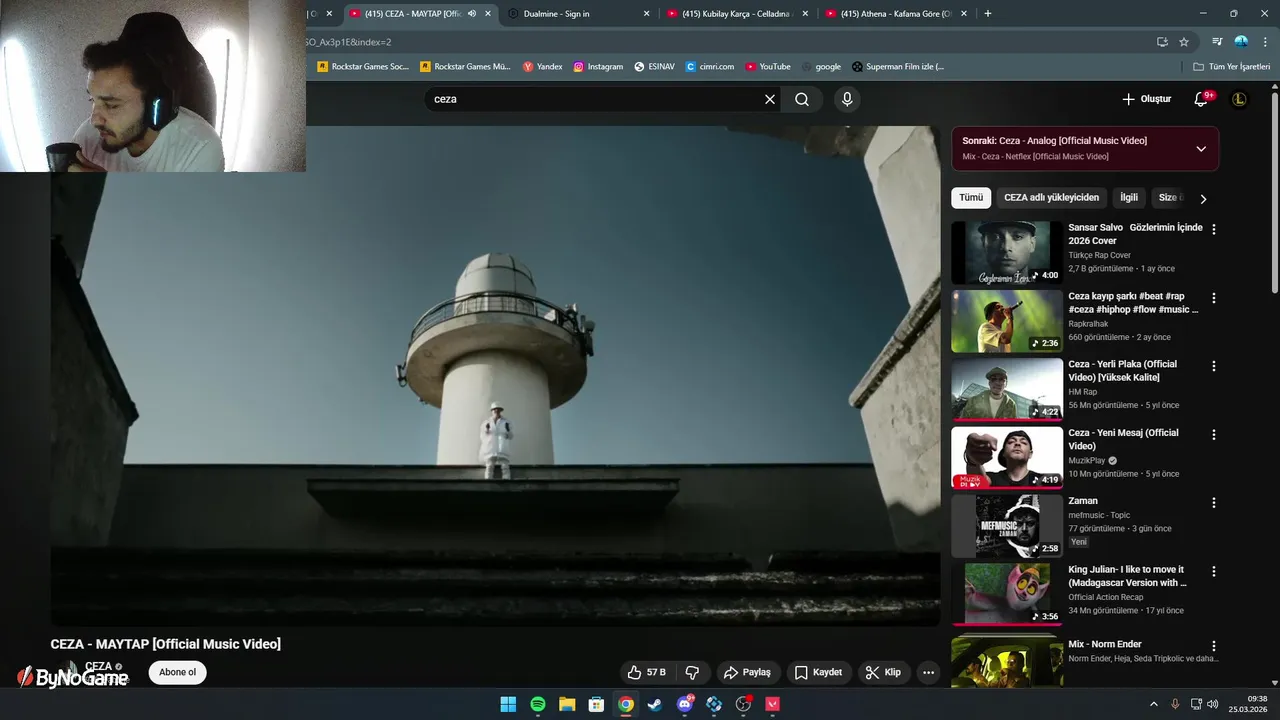1280x720 pixels.
Task: Open Spotify from the taskbar
Action: click(x=537, y=704)
